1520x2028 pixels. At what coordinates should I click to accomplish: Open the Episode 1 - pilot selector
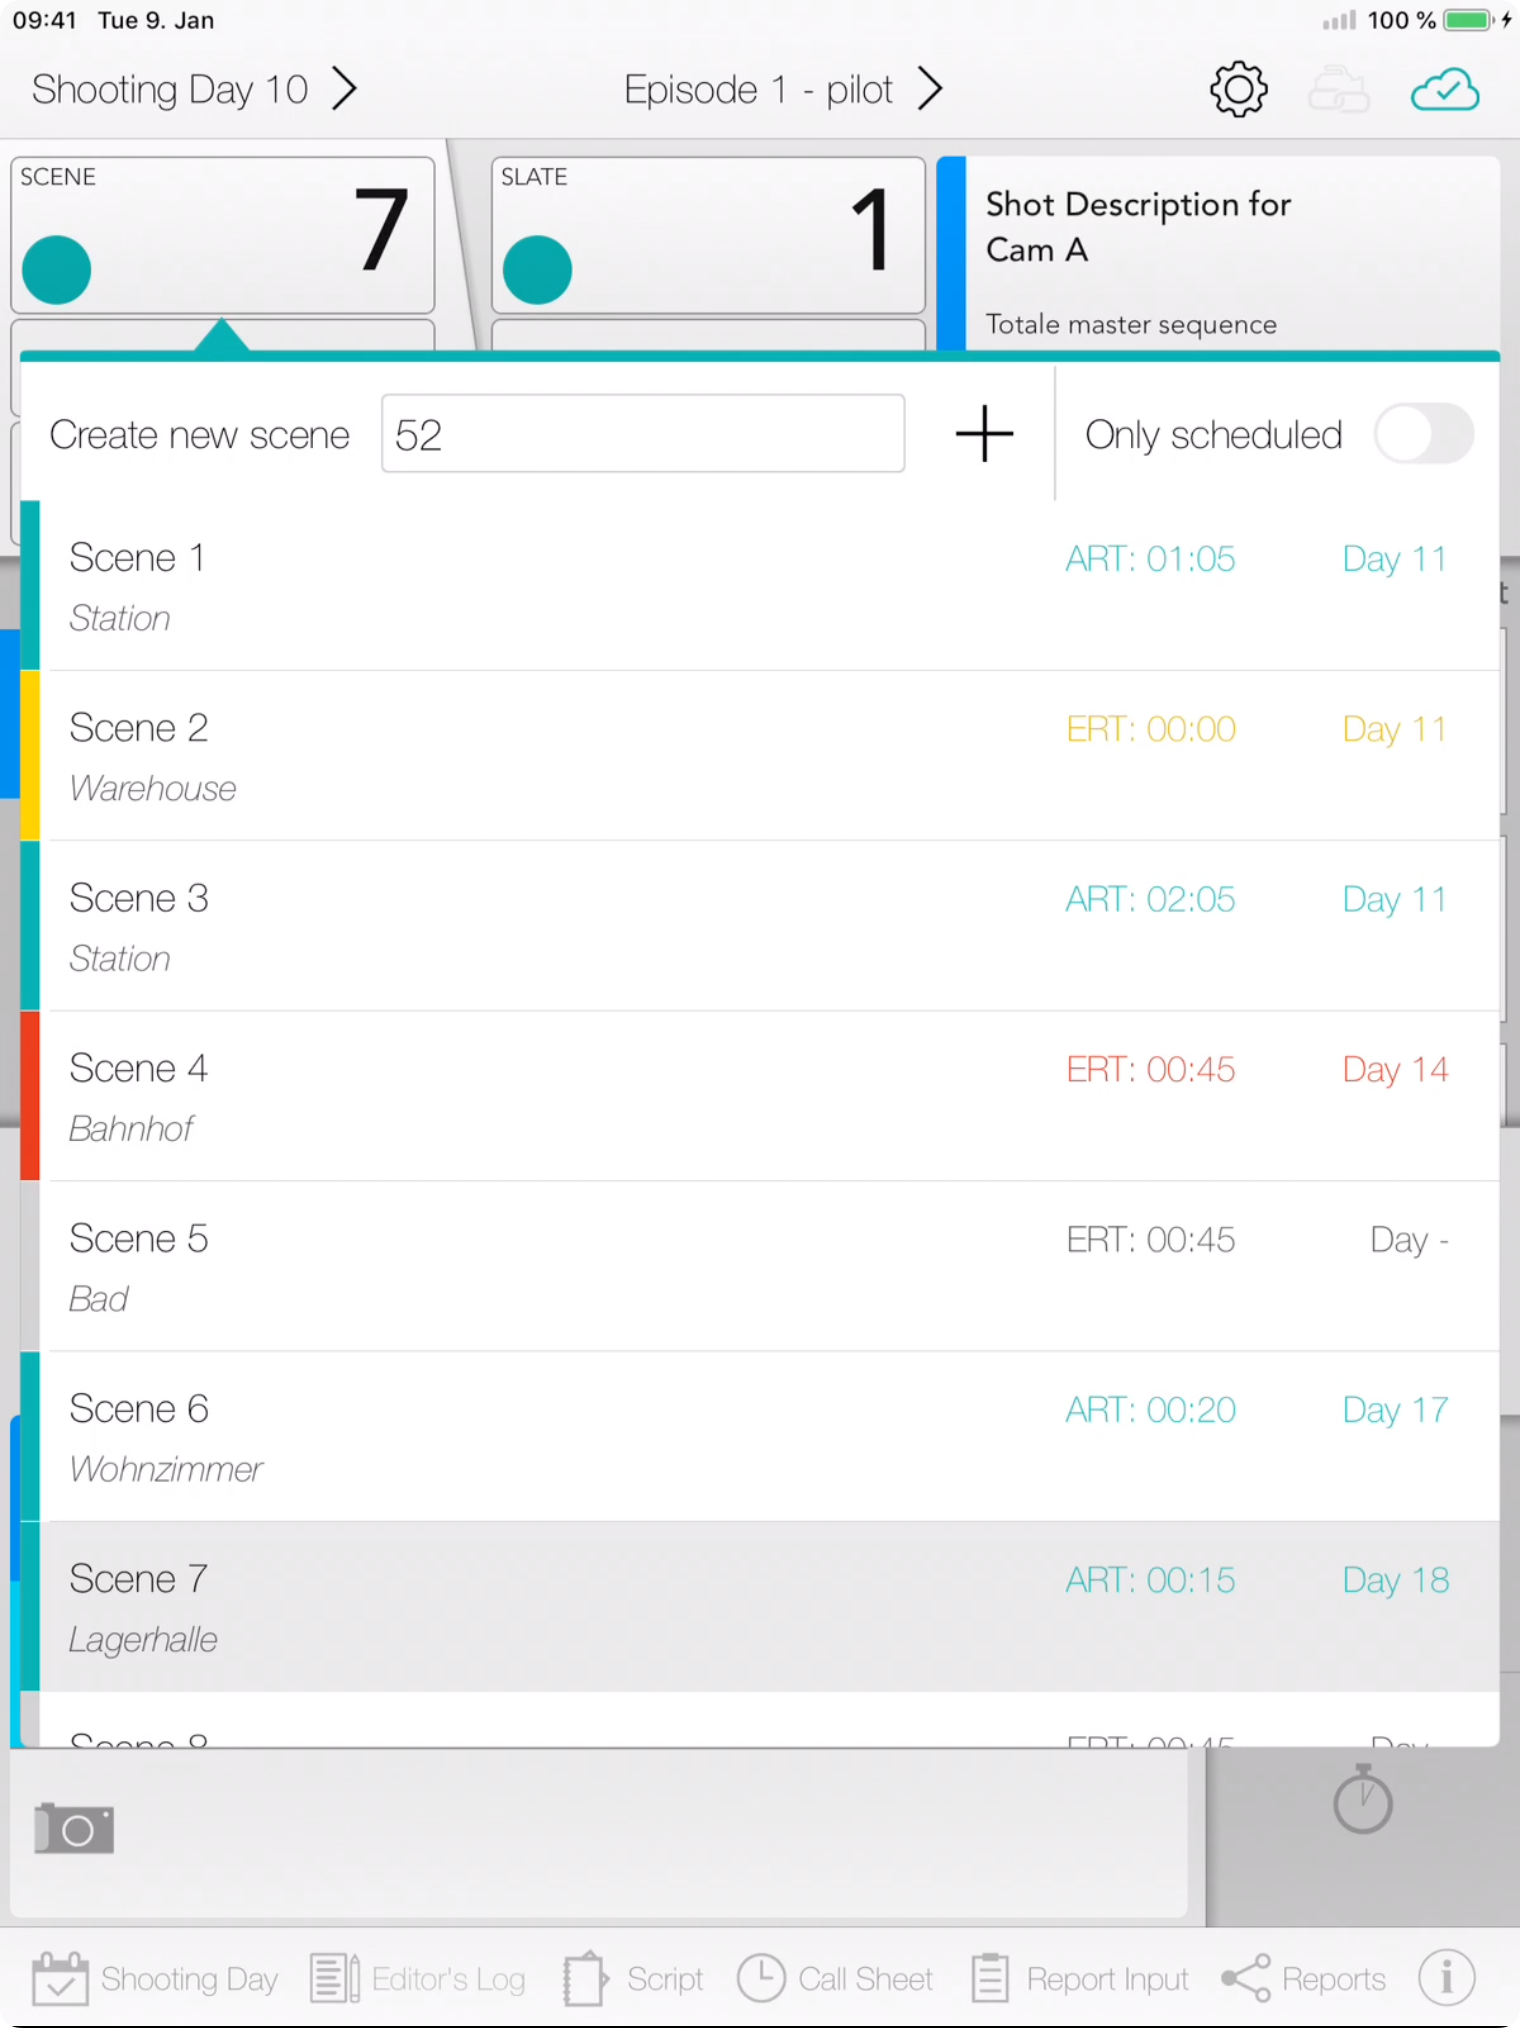783,89
